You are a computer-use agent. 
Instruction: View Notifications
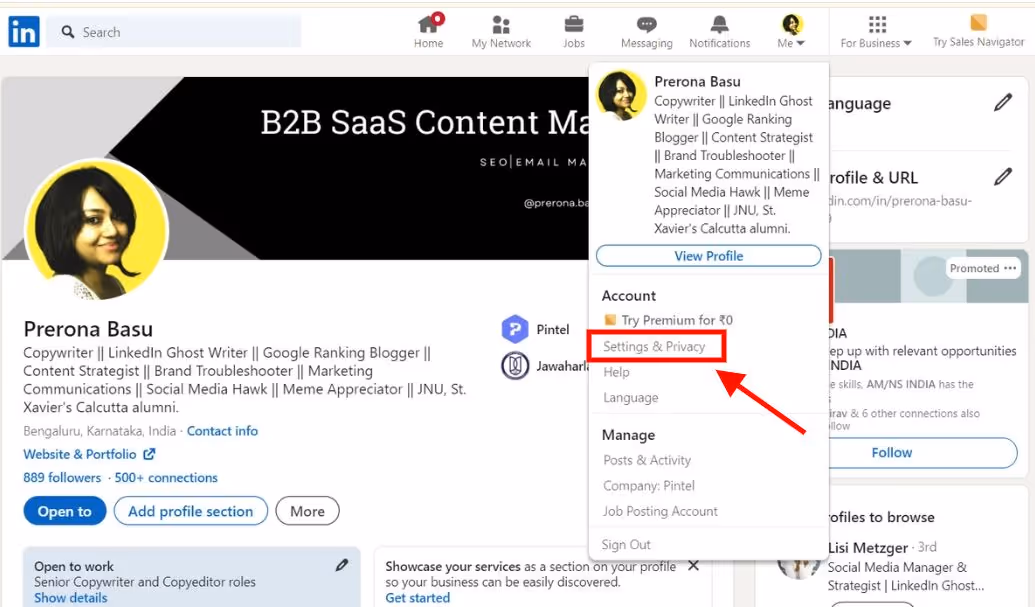click(719, 30)
